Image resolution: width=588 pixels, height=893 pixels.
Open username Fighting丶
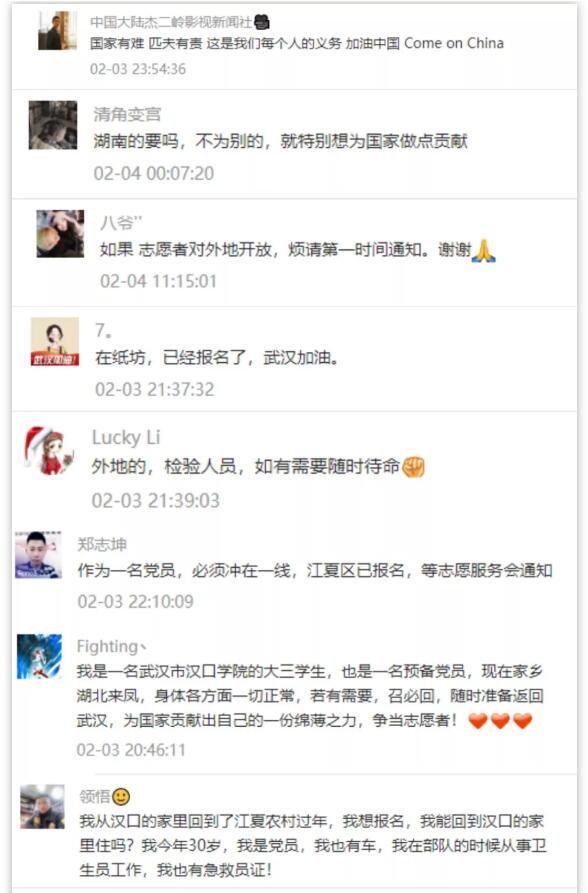click(x=112, y=646)
